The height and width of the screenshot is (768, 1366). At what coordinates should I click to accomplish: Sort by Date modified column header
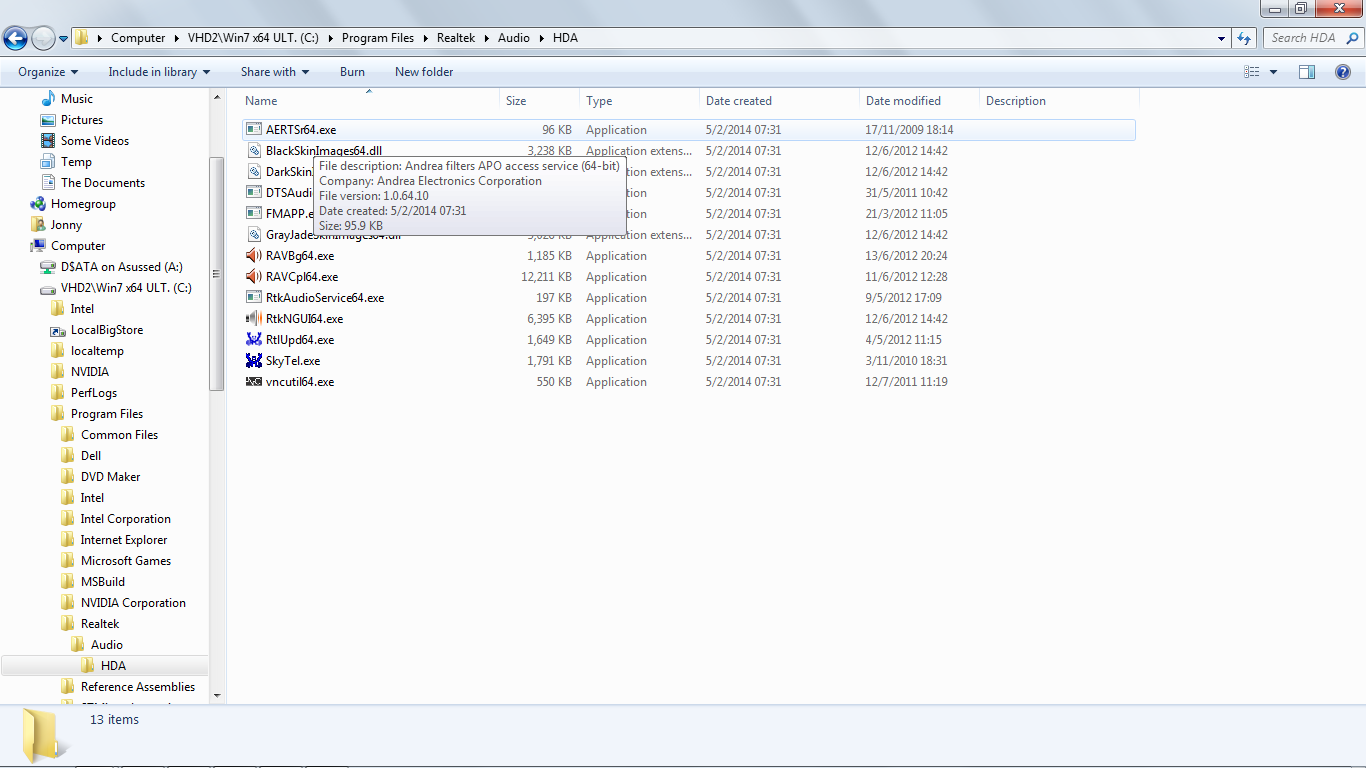[920, 101]
